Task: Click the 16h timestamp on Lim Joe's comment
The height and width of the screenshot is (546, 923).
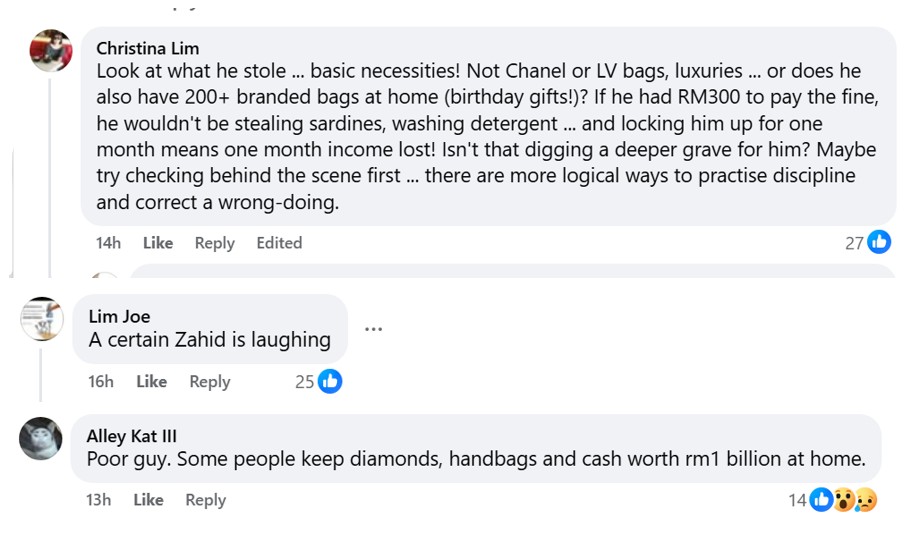Action: [101, 381]
